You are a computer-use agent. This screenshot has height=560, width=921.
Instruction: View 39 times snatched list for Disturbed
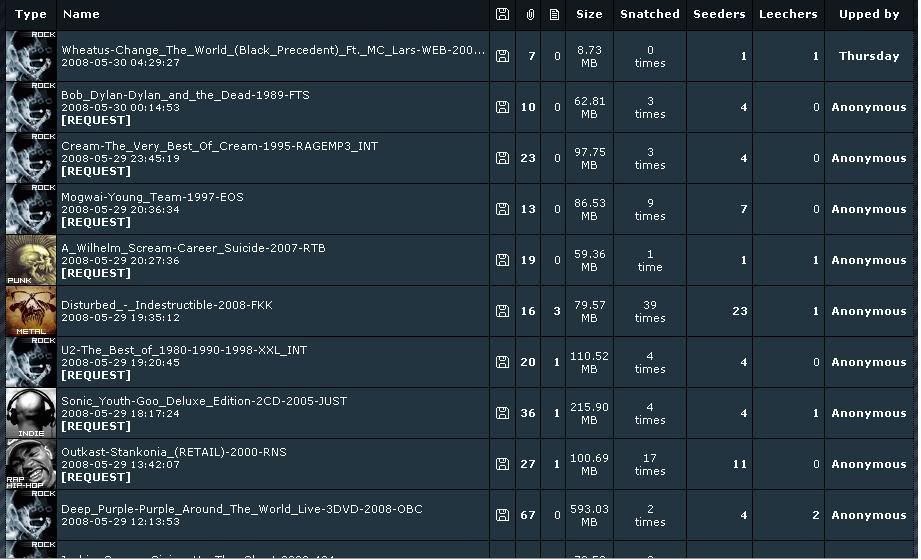(x=649, y=311)
